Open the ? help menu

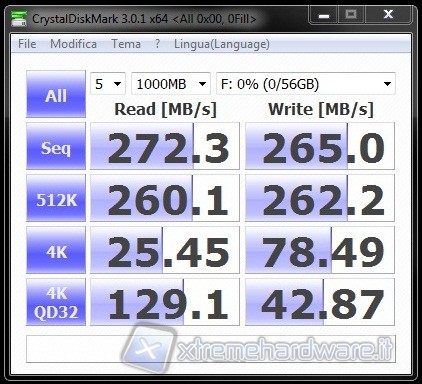click(157, 44)
